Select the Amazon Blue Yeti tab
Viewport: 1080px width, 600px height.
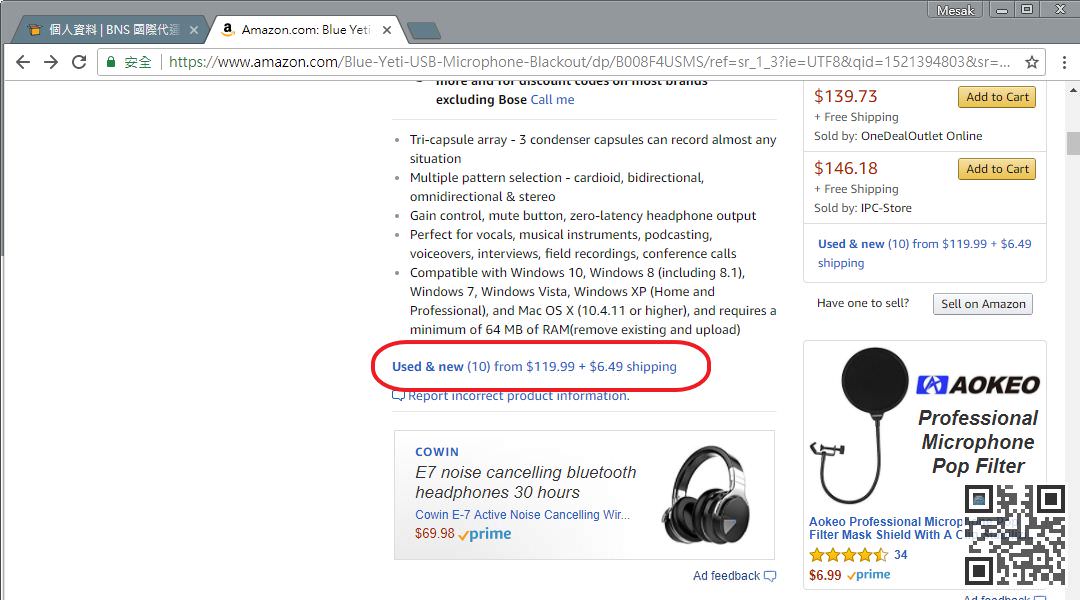tap(300, 30)
